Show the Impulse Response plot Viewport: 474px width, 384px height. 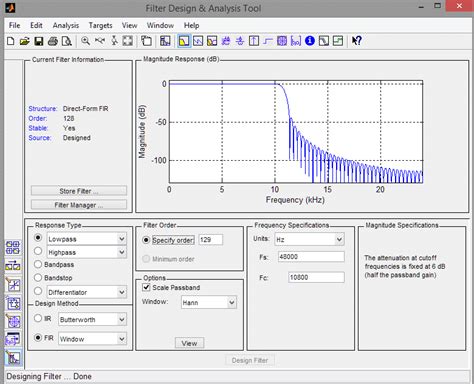pos(254,41)
